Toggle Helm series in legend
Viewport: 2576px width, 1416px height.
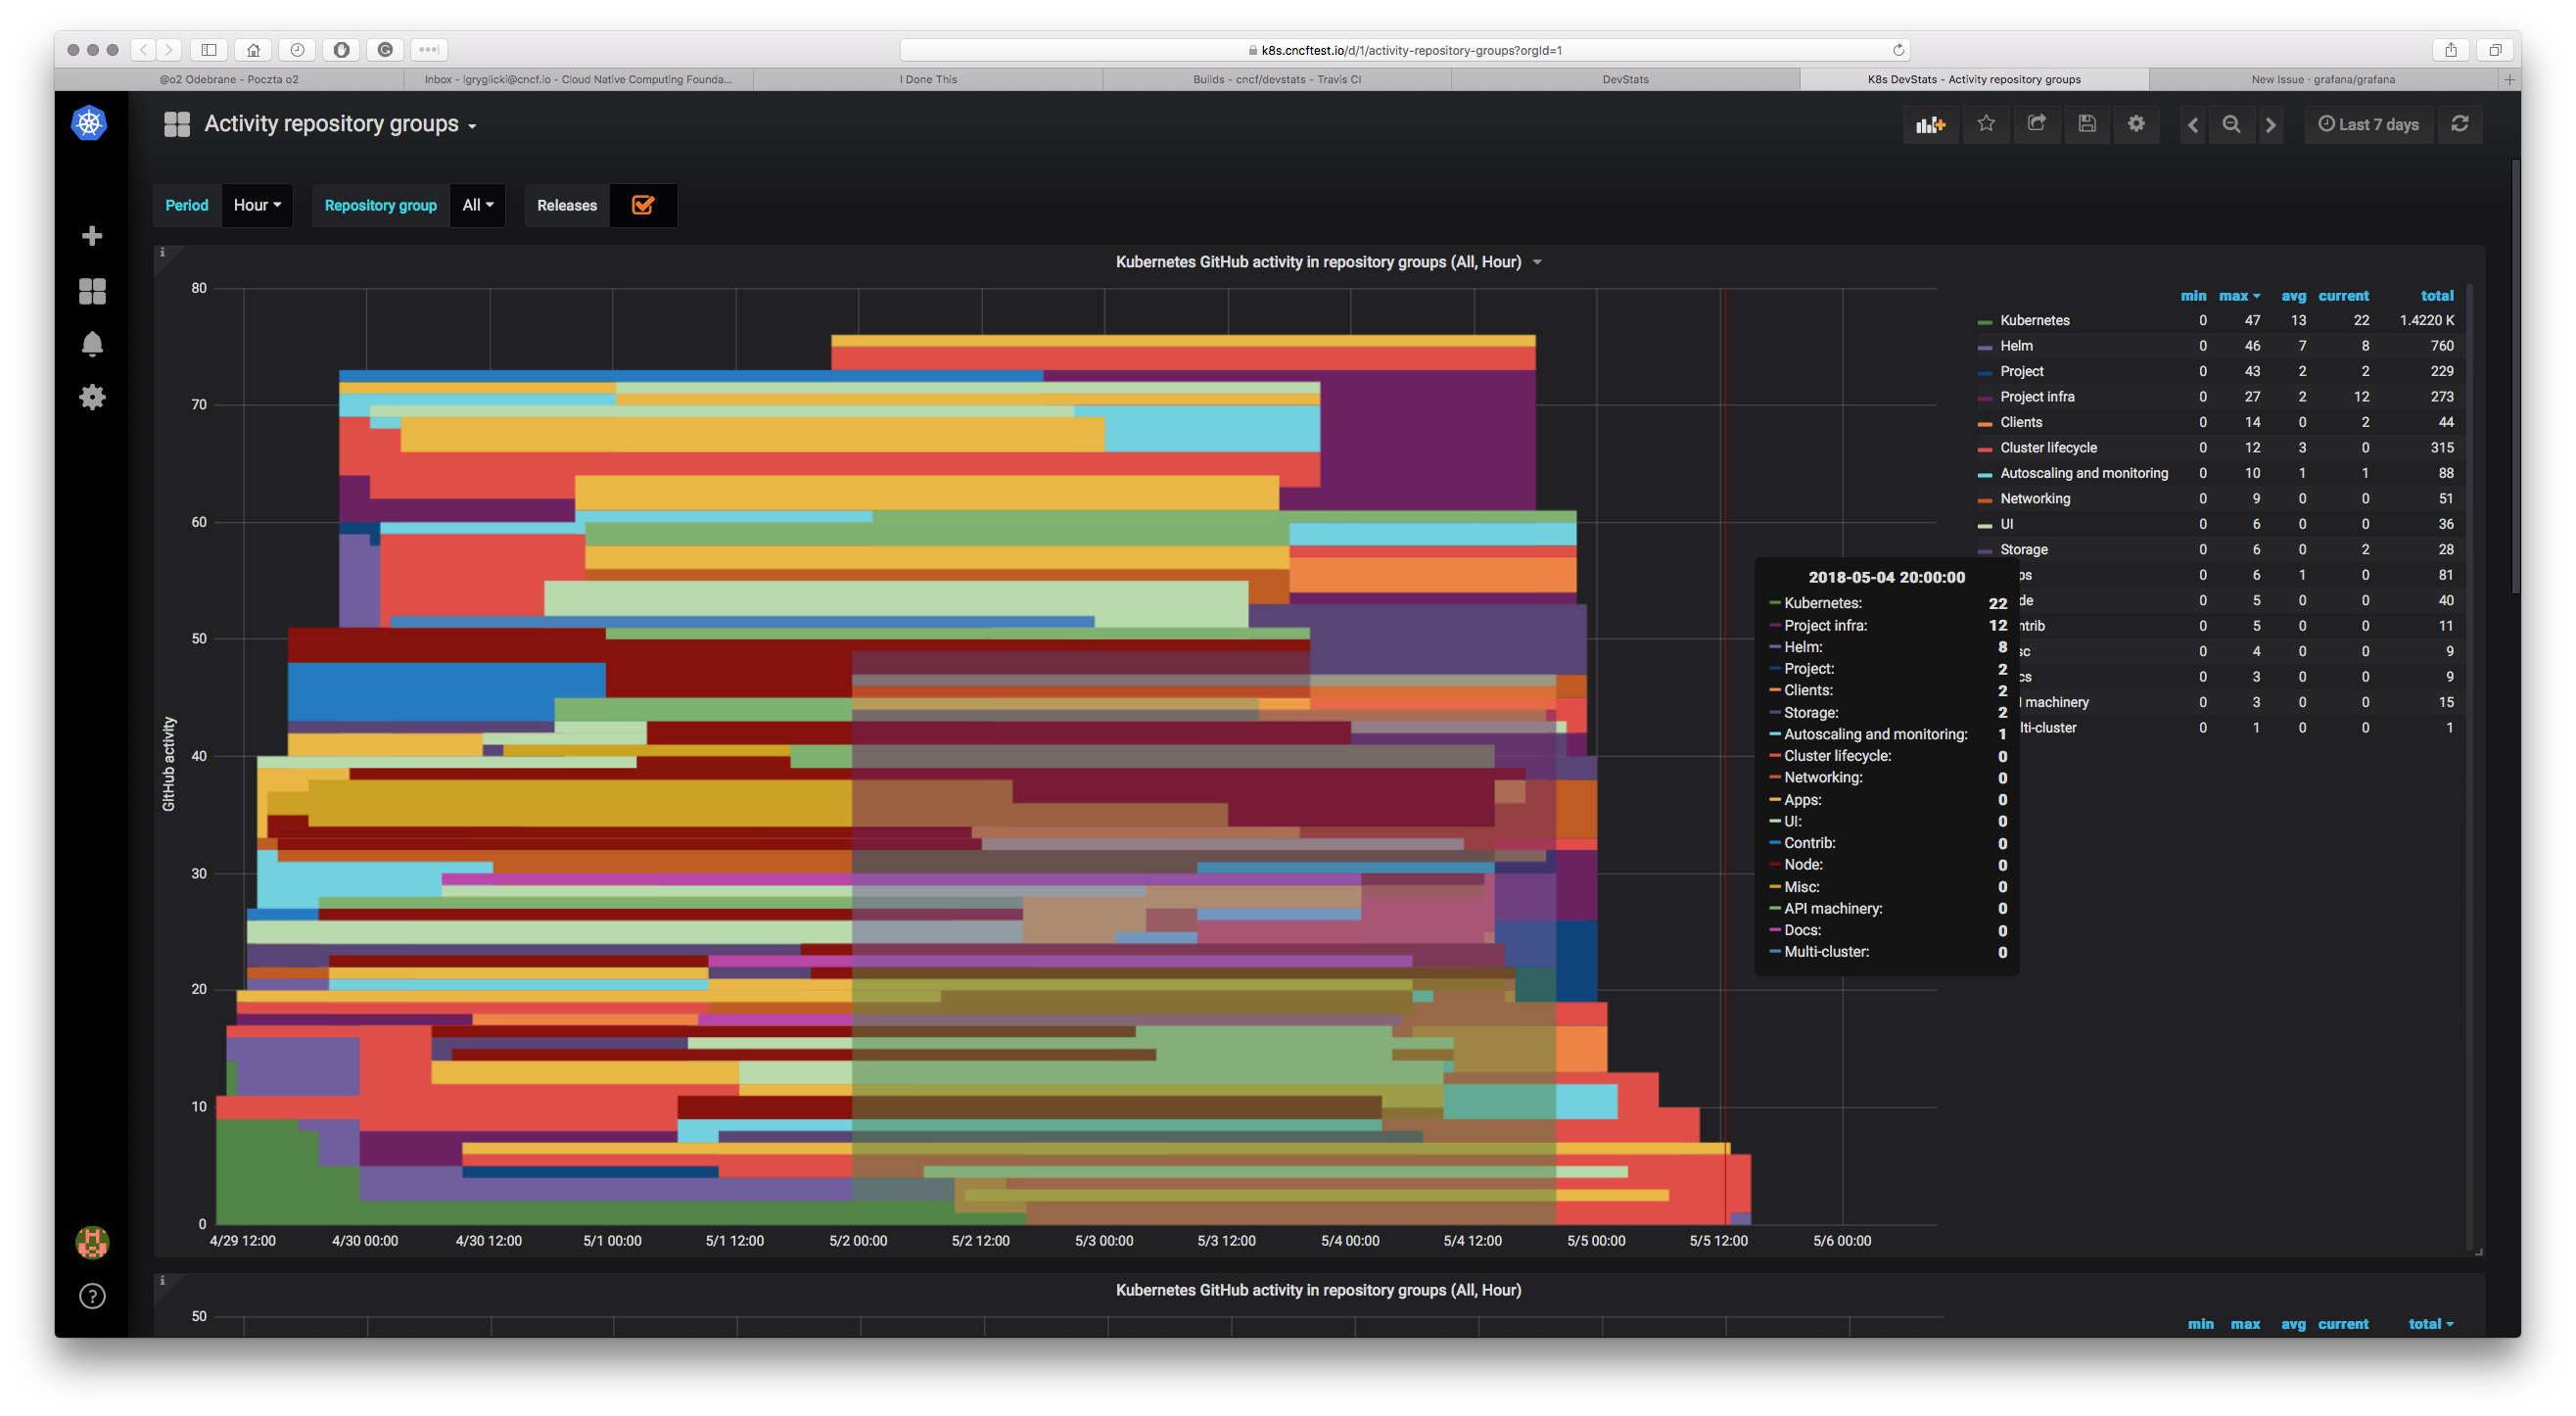(2016, 346)
